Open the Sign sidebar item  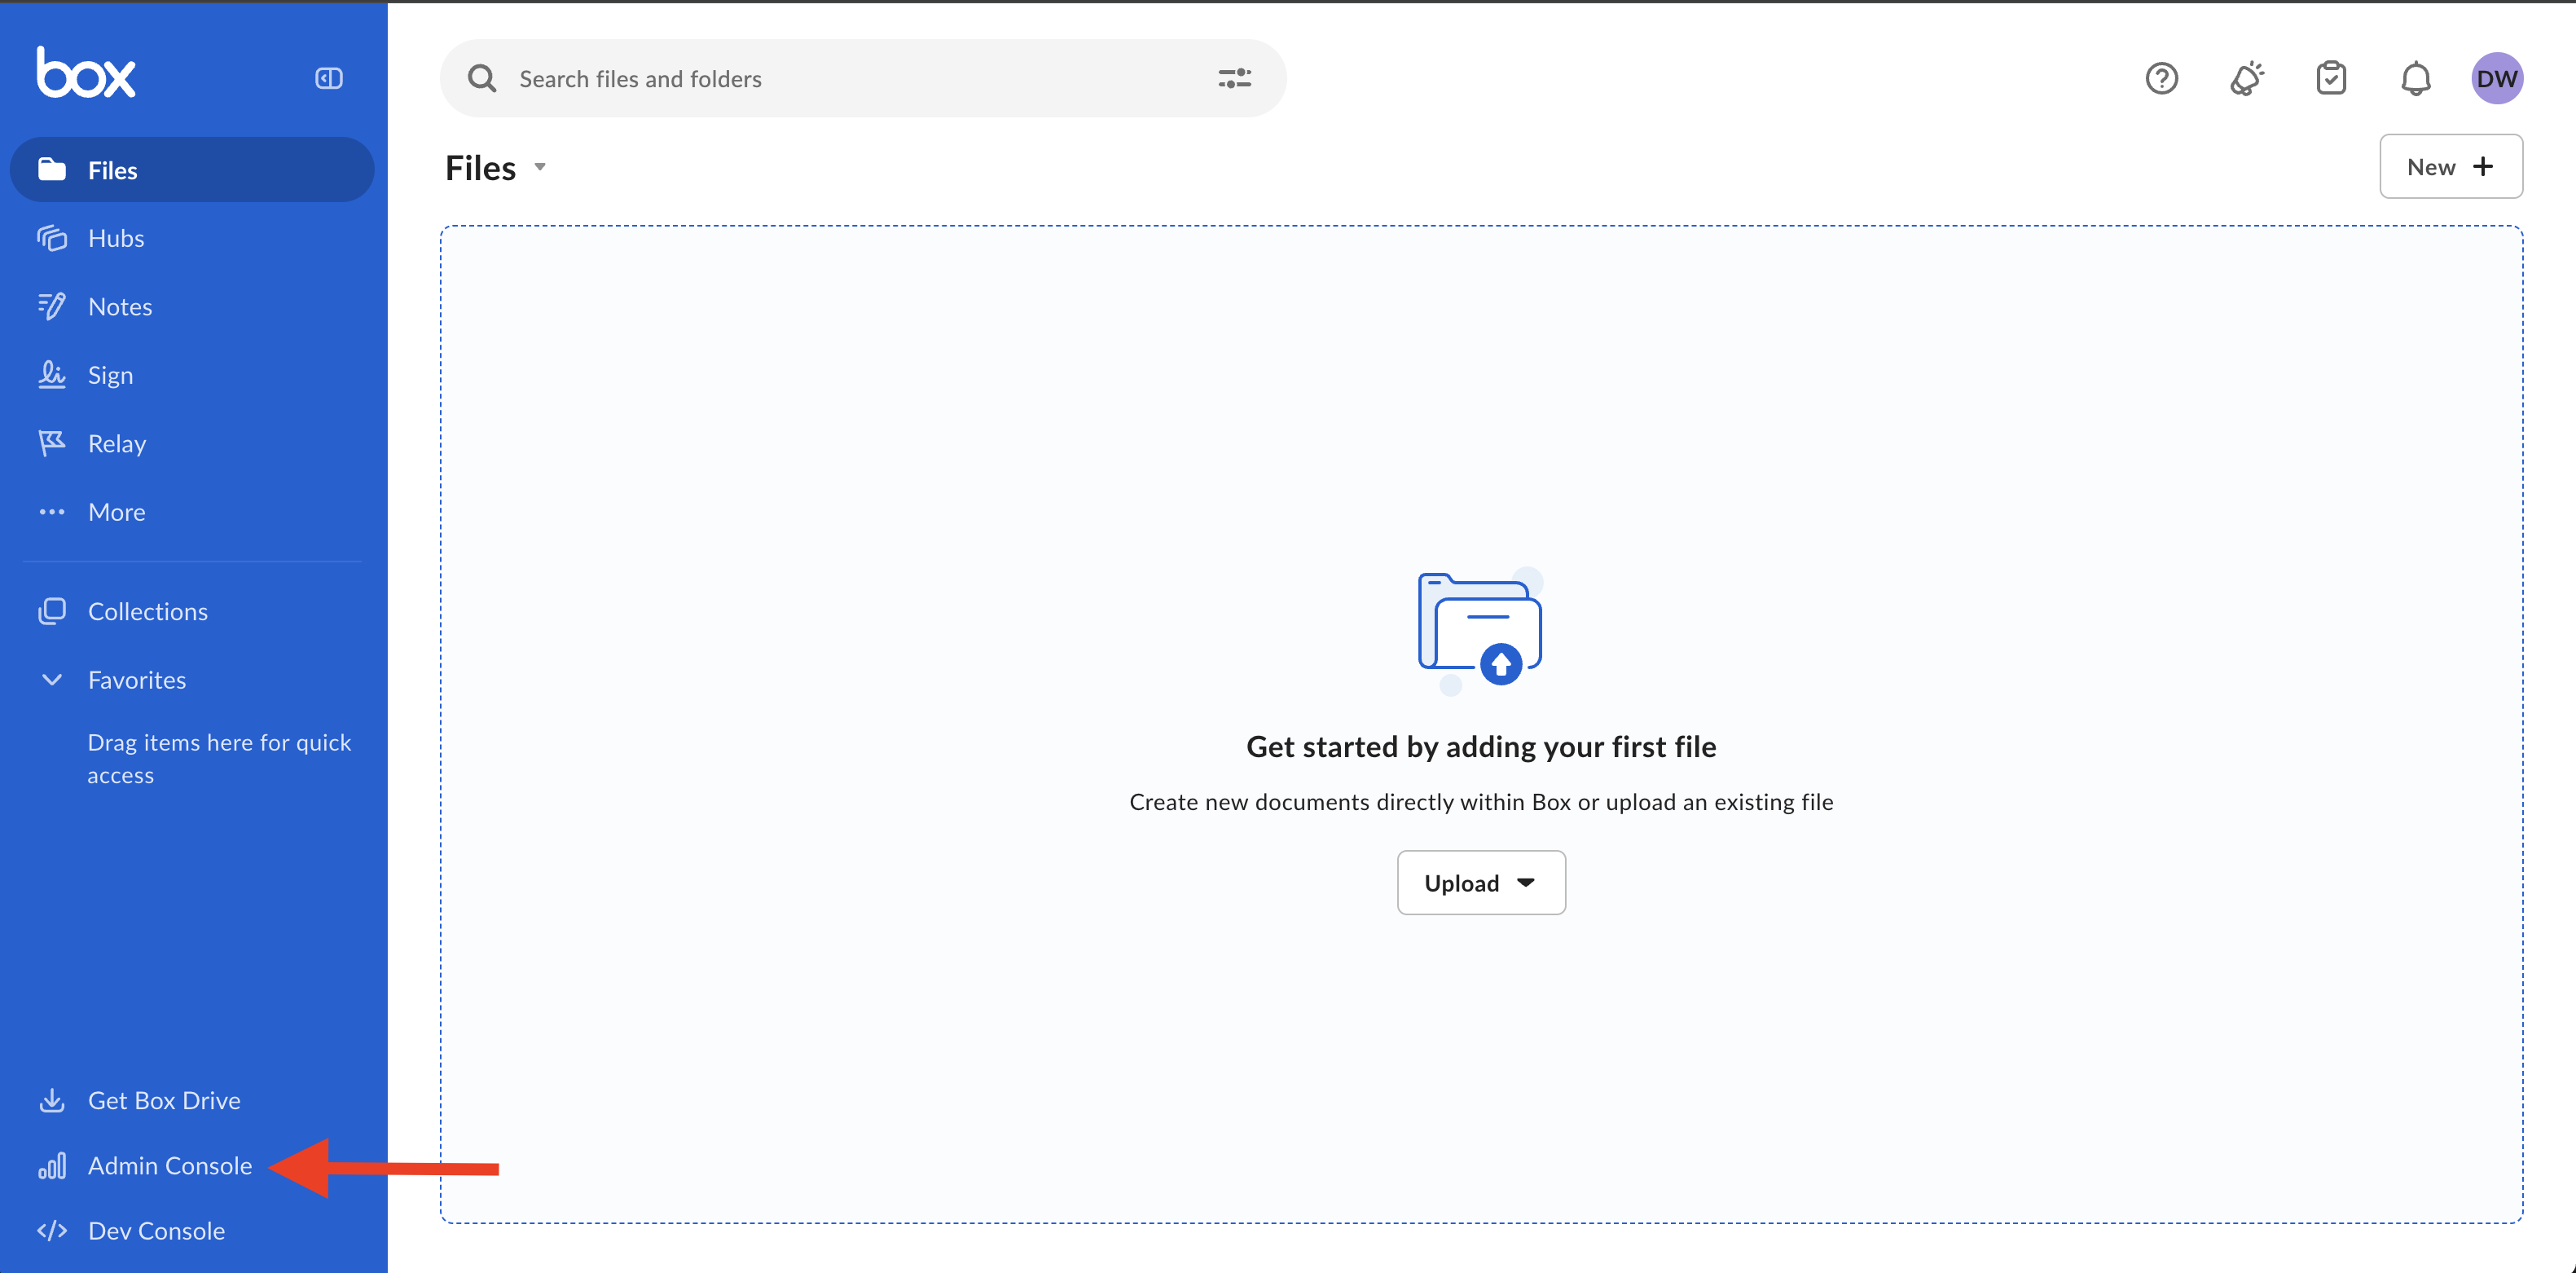[110, 375]
